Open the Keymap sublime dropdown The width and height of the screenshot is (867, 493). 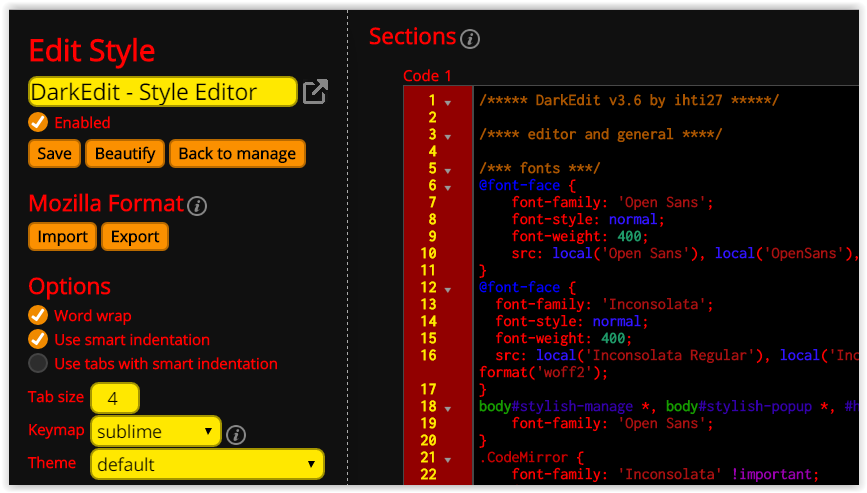point(156,431)
